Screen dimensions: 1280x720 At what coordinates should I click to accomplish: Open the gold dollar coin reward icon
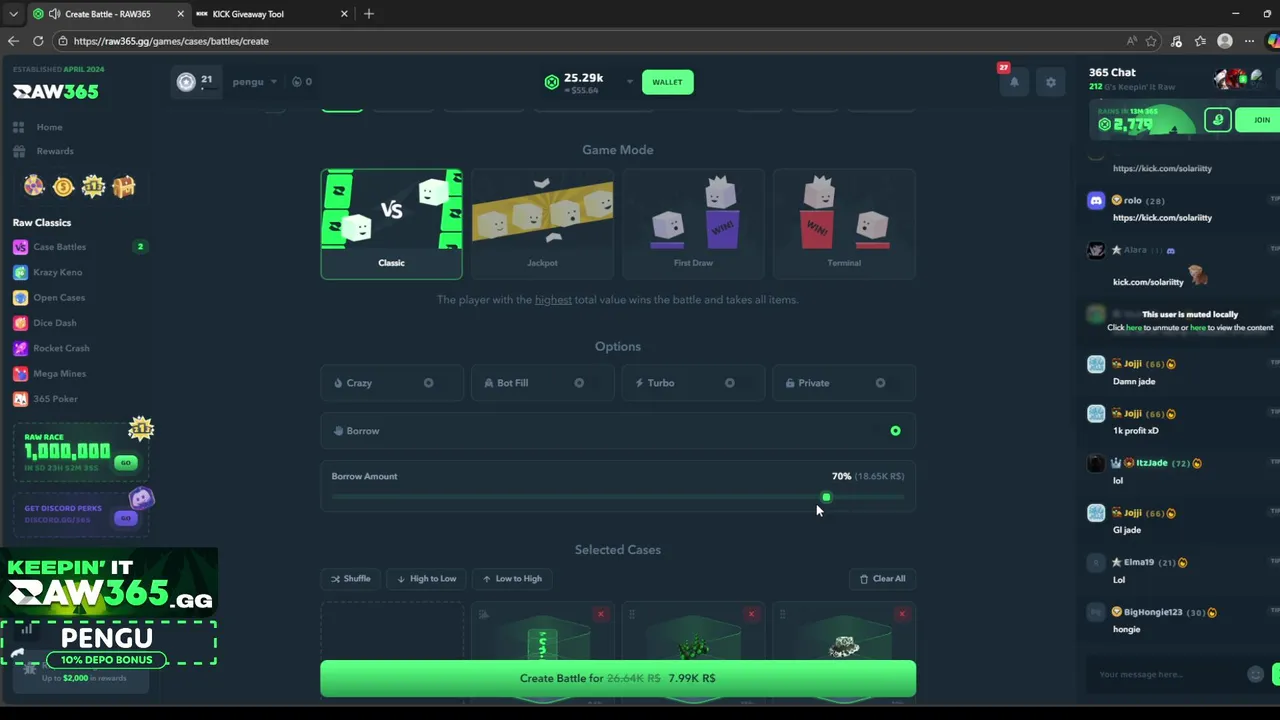tap(64, 186)
